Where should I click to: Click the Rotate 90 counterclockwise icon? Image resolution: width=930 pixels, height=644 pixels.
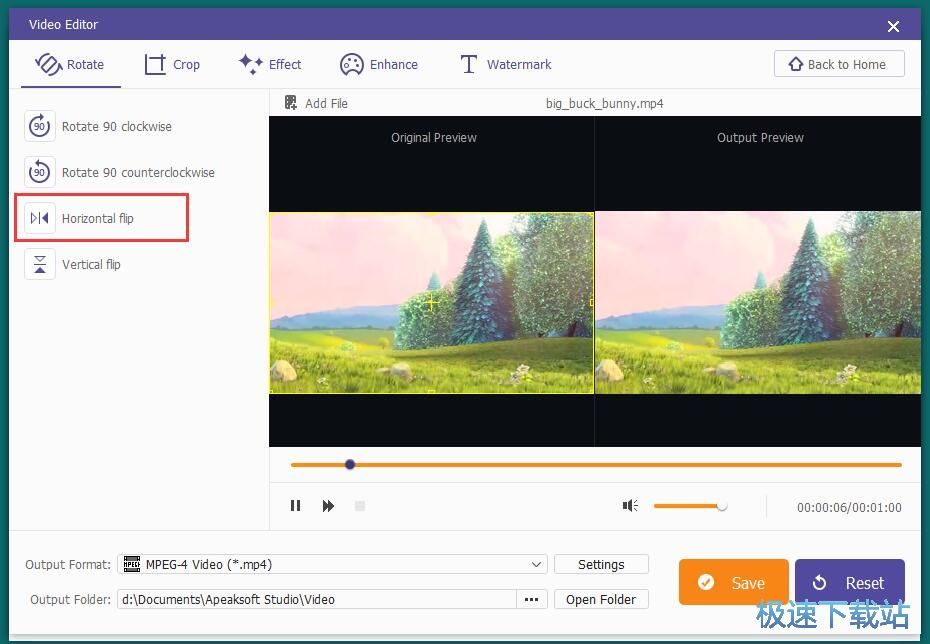pyautogui.click(x=40, y=173)
